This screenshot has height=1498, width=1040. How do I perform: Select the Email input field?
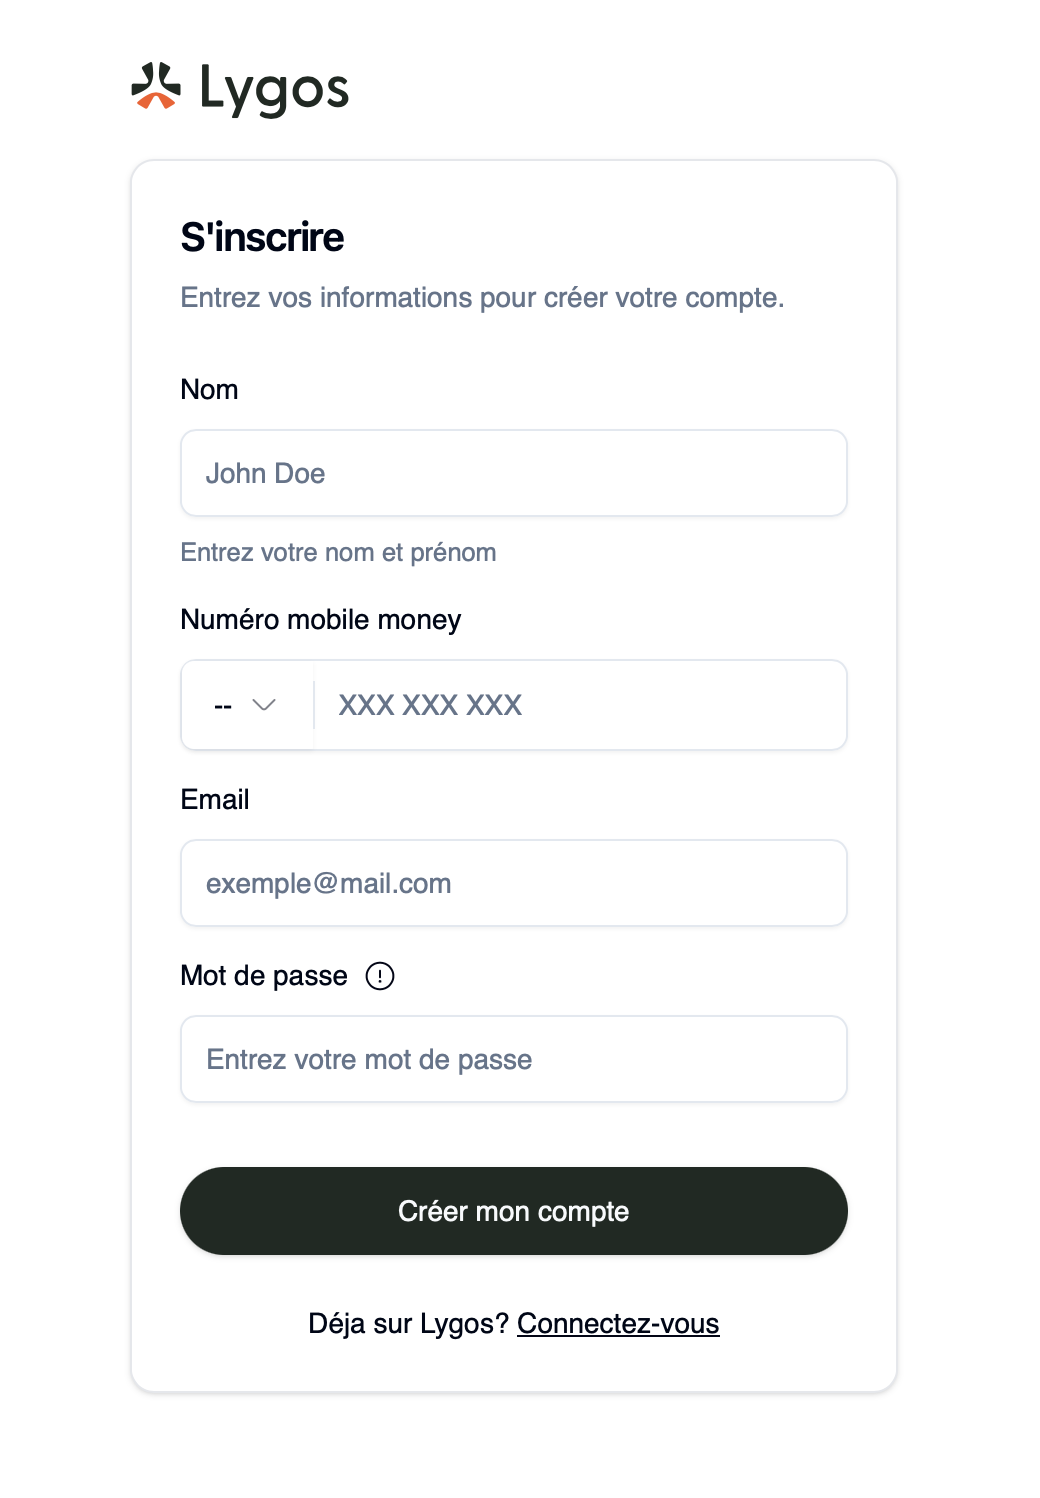point(514,883)
